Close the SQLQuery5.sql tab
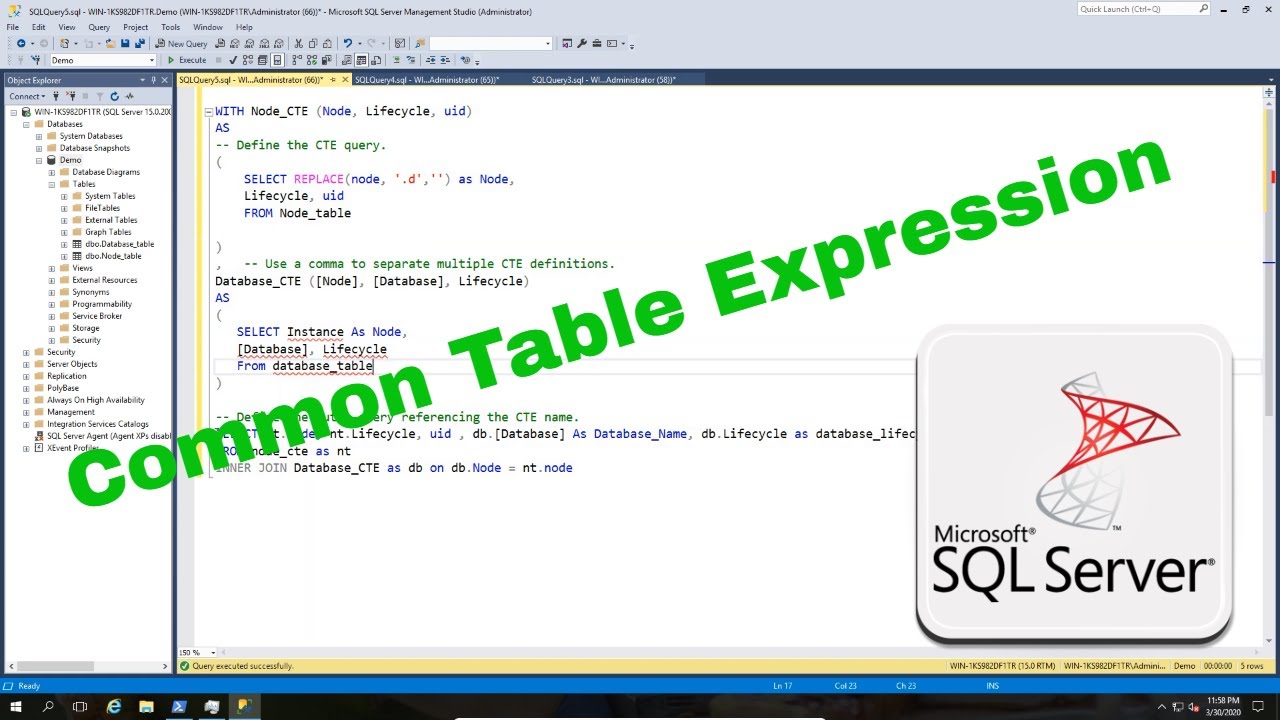1280x720 pixels. 345,80
